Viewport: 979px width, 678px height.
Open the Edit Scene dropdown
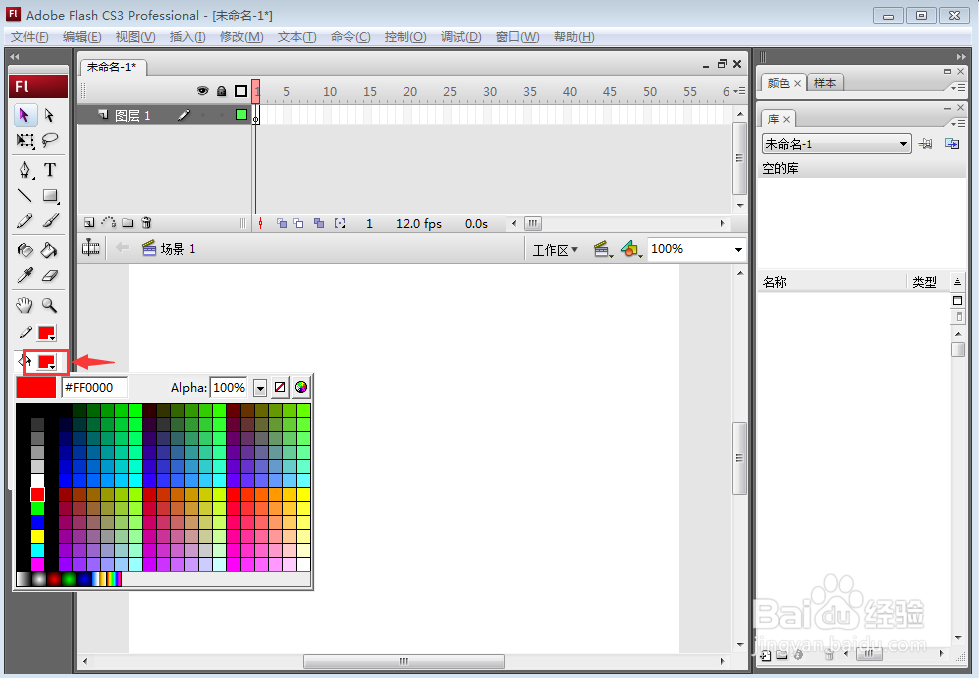(603, 250)
